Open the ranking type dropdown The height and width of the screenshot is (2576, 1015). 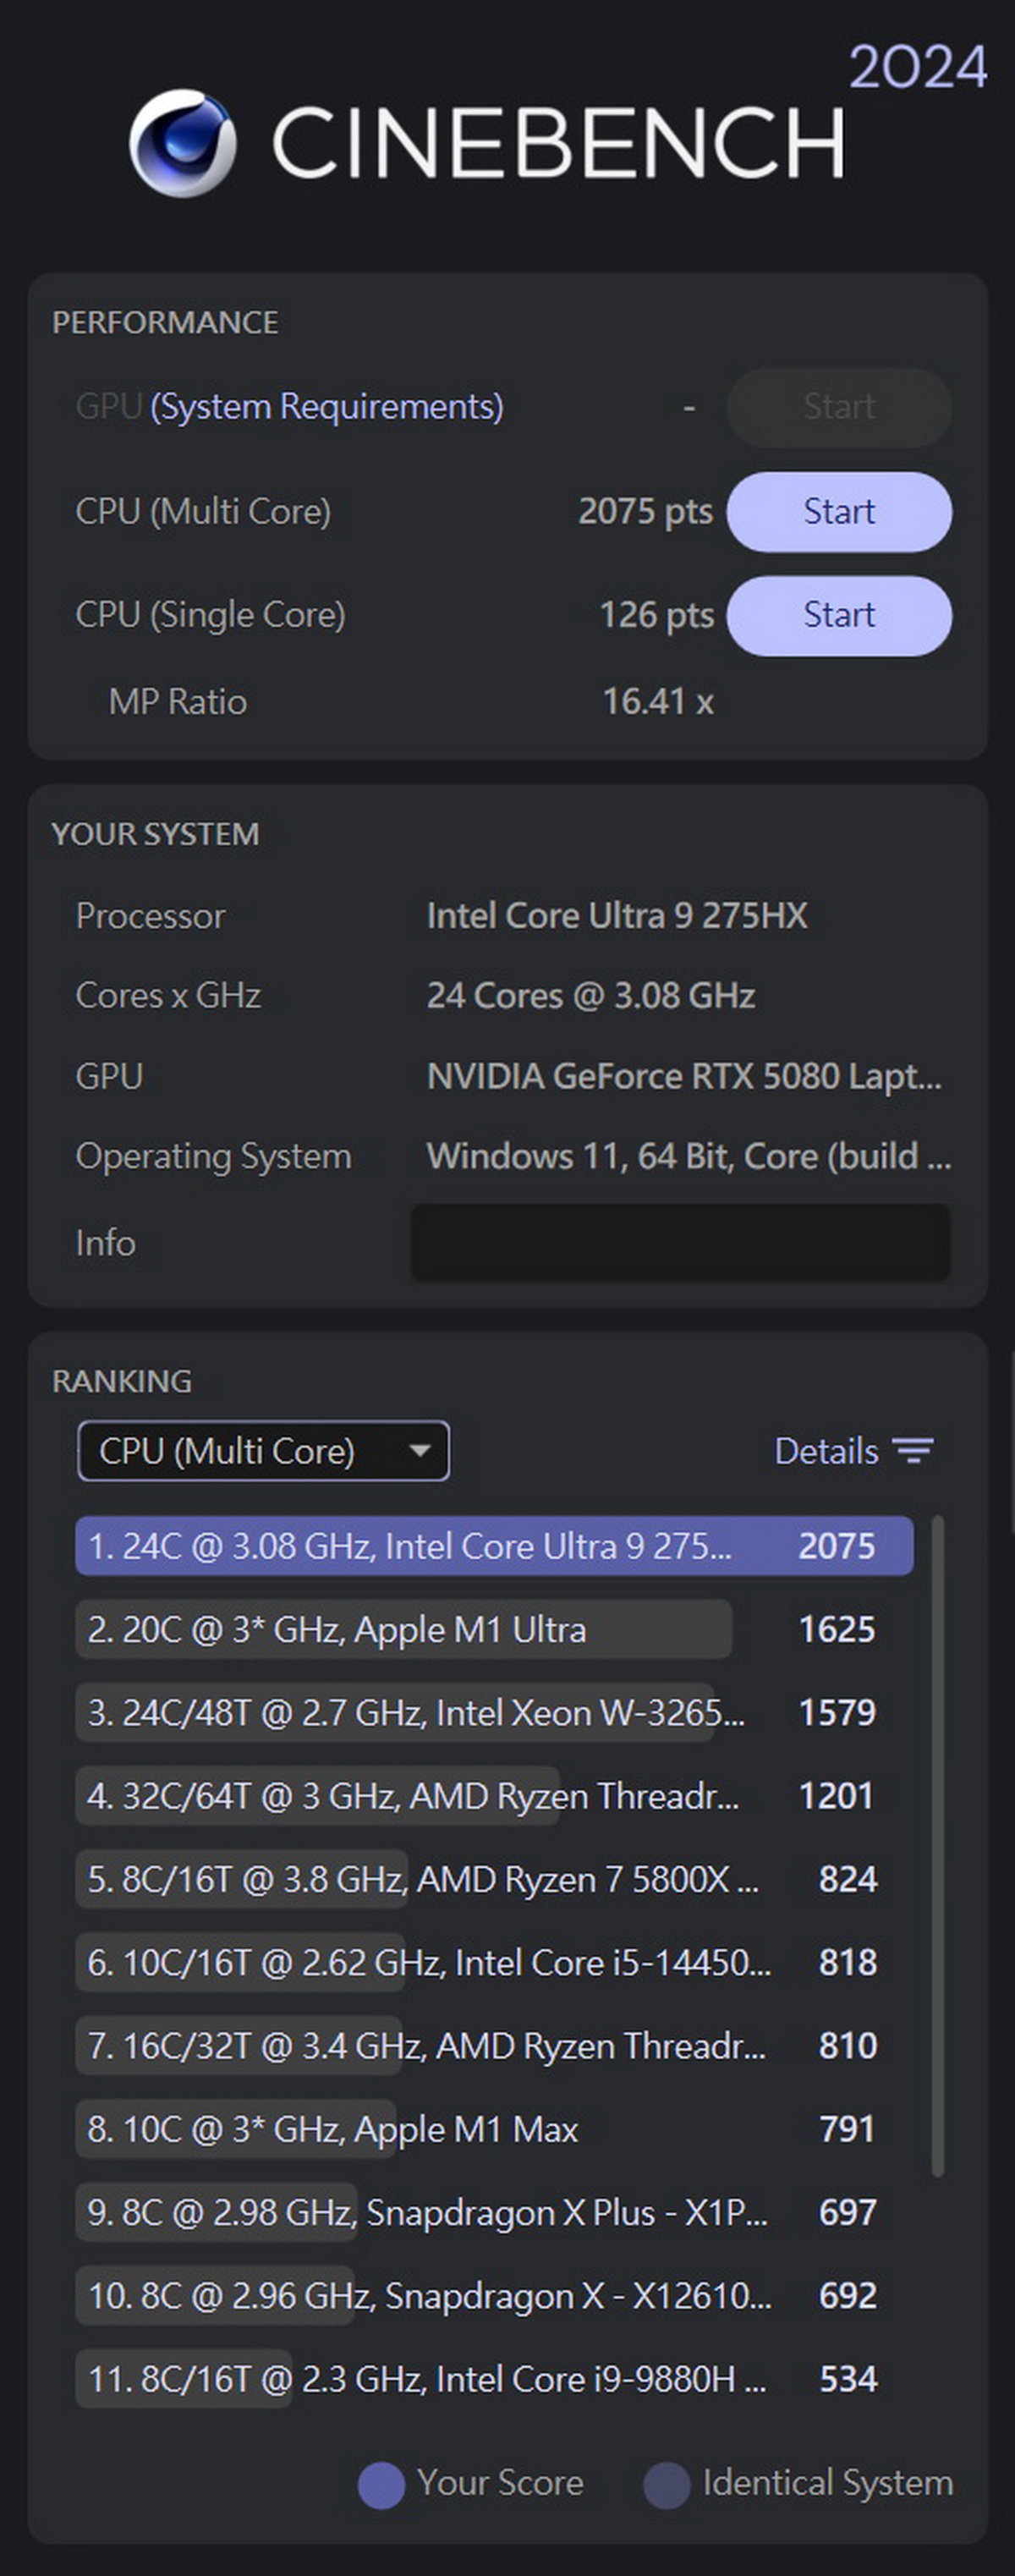pos(263,1450)
